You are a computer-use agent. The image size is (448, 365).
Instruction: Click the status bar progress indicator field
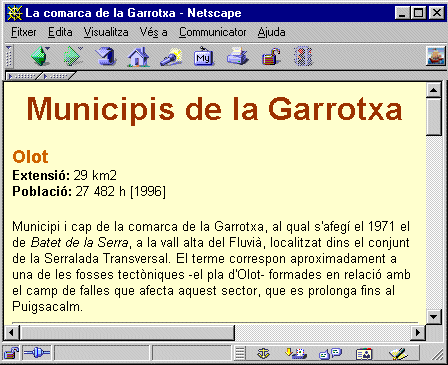pyautogui.click(x=101, y=353)
